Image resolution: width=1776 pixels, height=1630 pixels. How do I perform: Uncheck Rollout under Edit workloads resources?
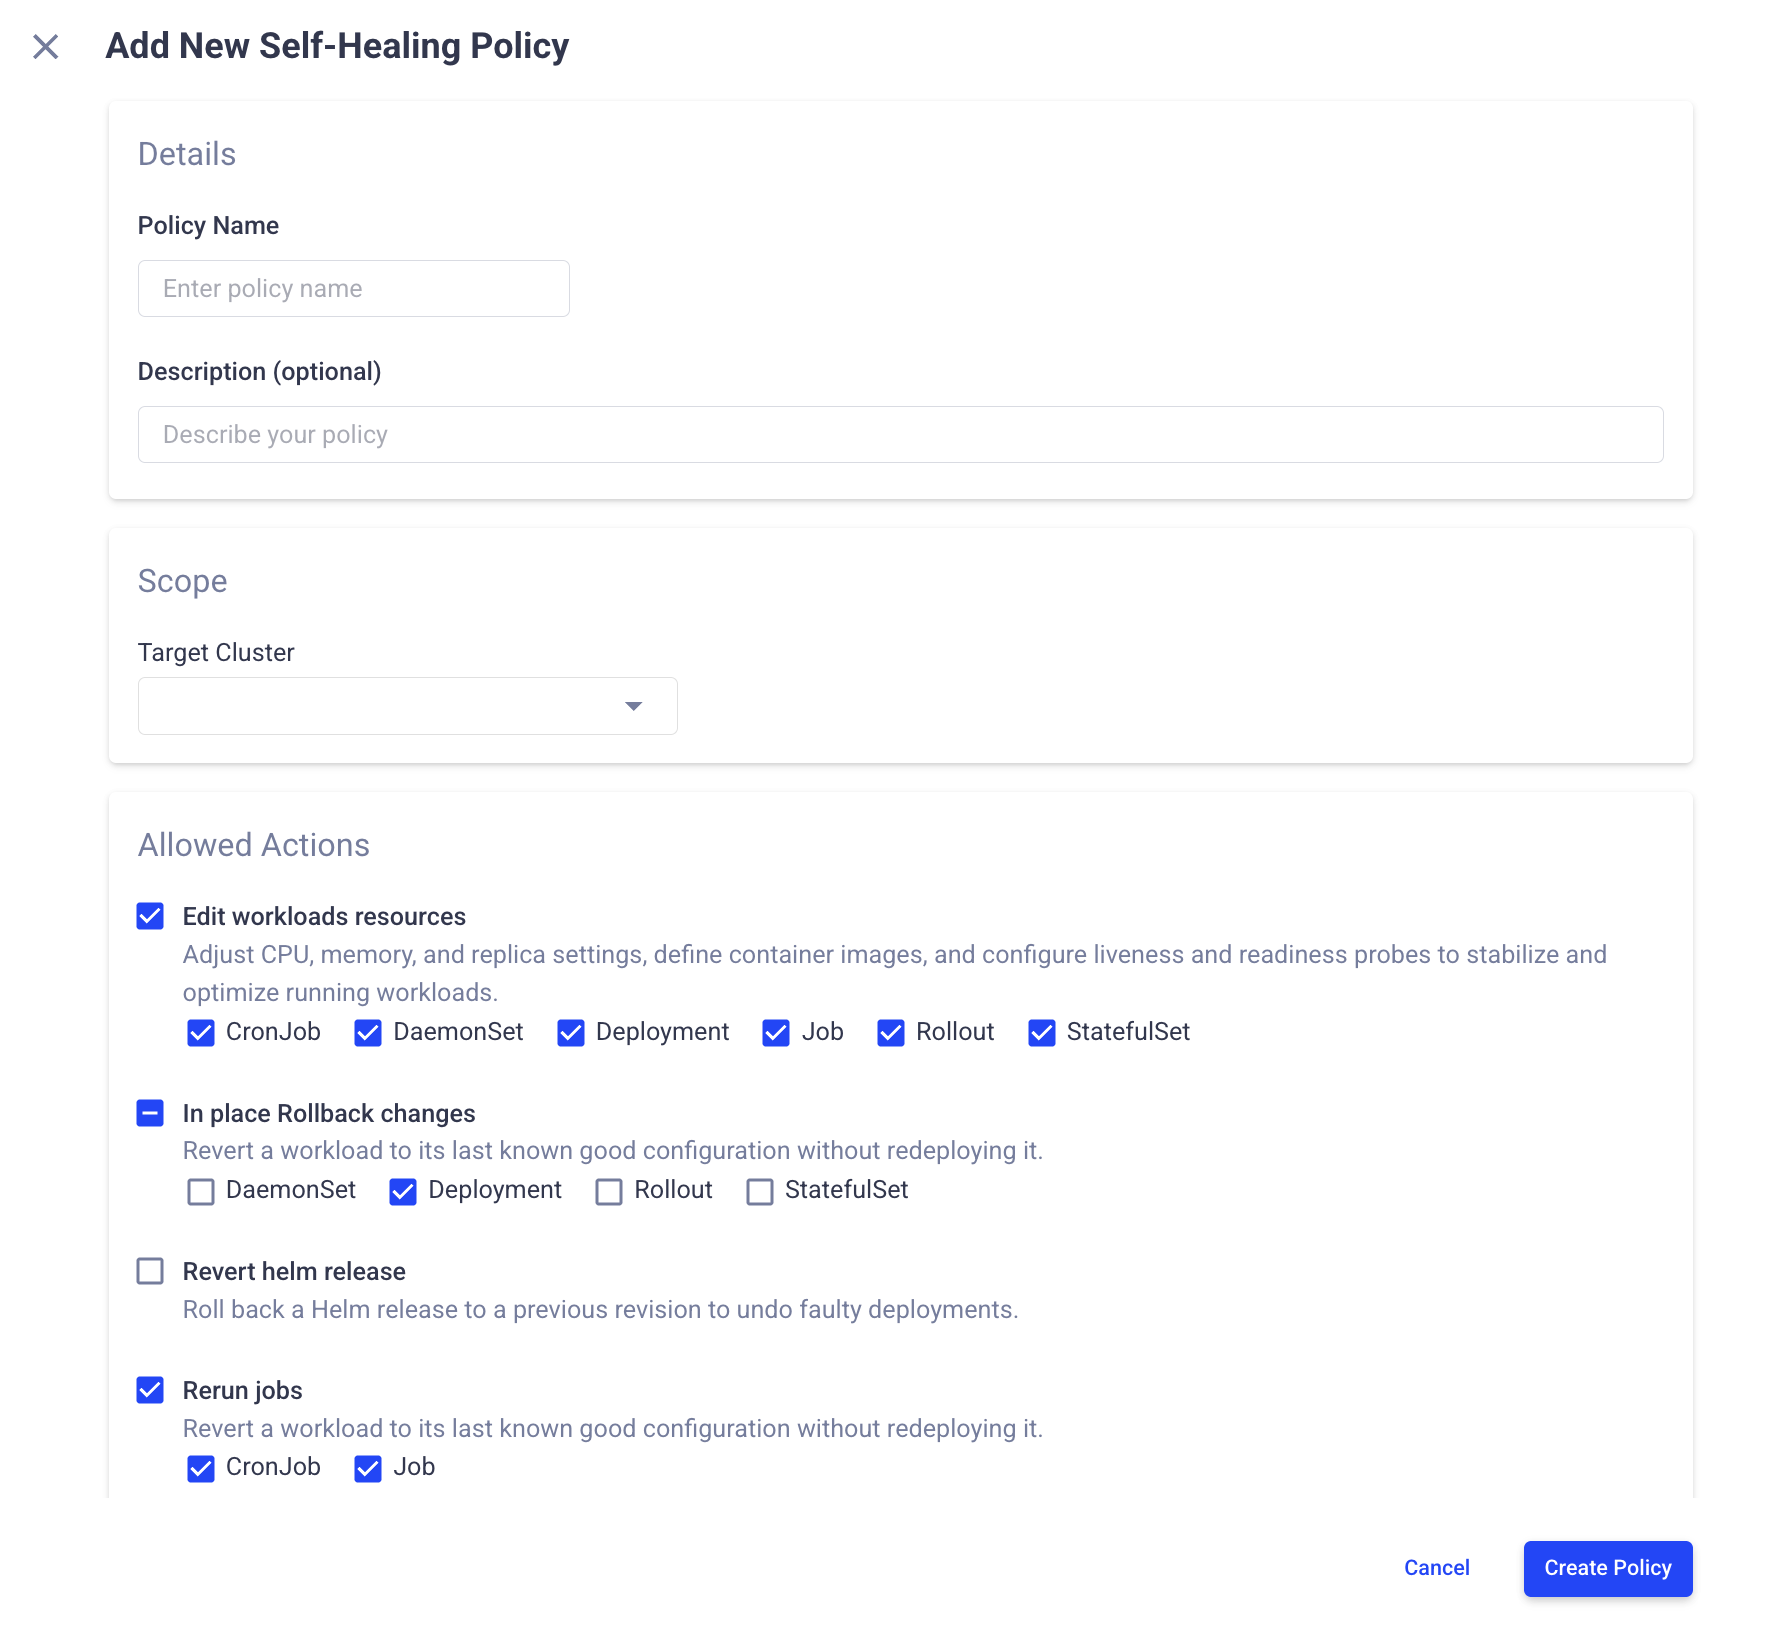coord(890,1033)
